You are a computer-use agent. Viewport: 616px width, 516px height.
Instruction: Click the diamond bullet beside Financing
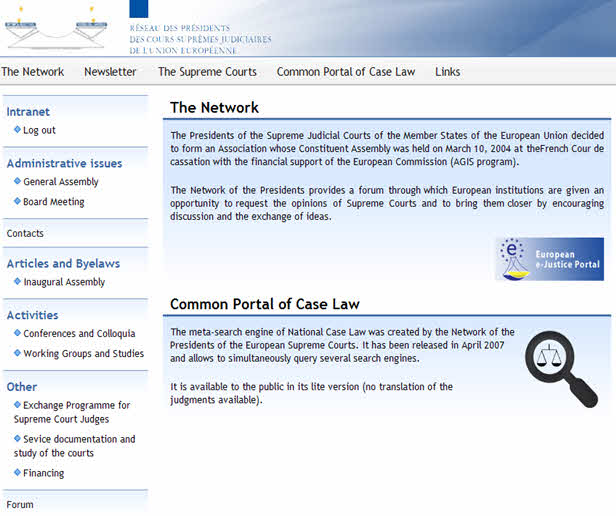coord(17,472)
